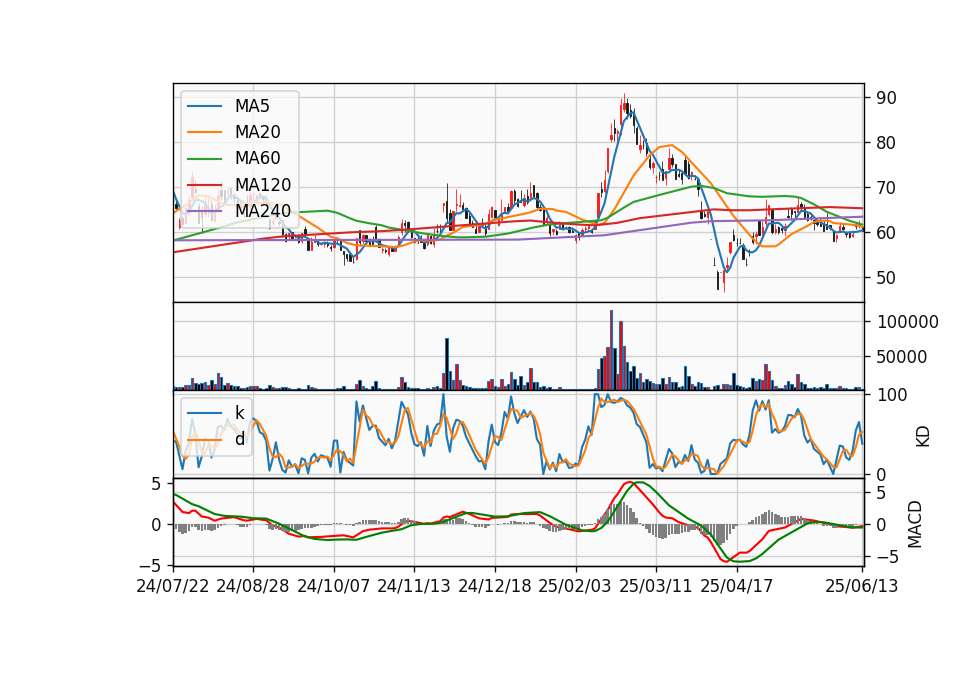Click the red MA120 legend line sample

click(204, 185)
